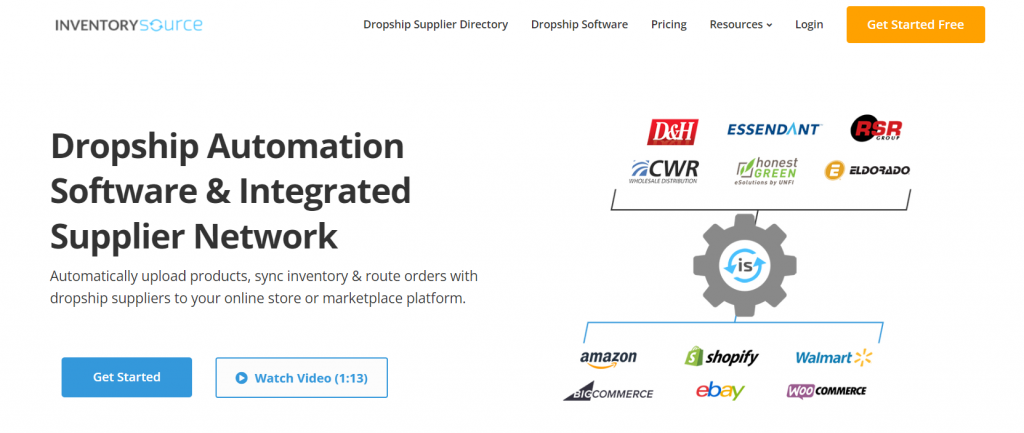
Task: Click the Amazon marketplace logo
Action: pos(608,359)
